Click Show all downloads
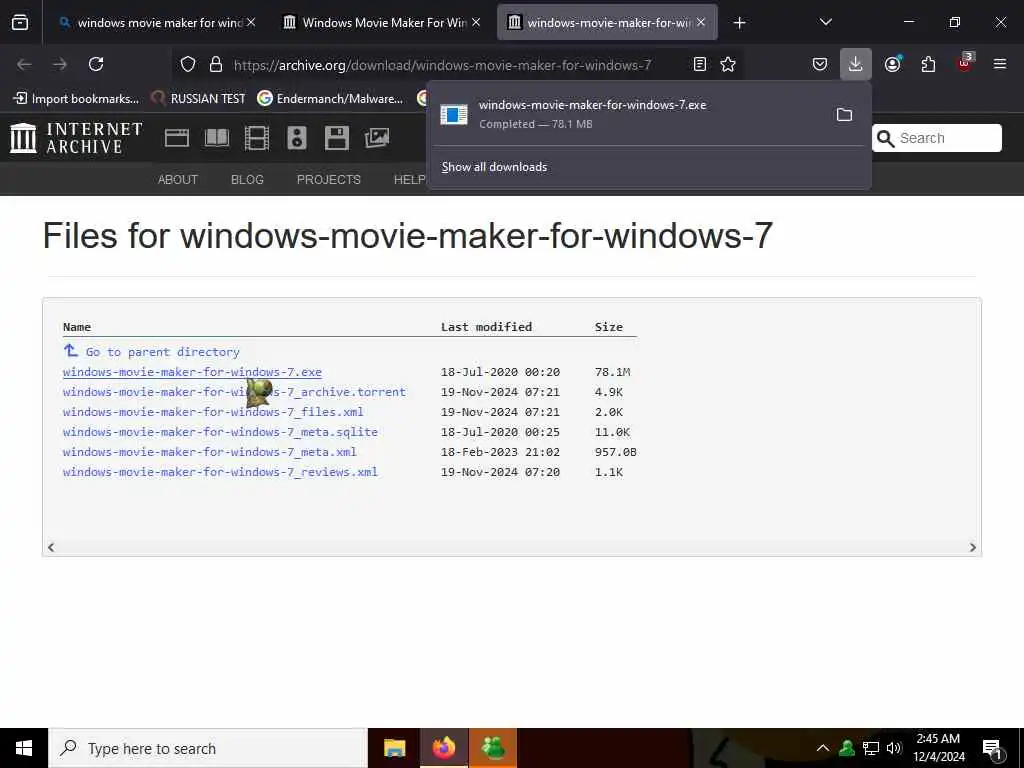The height and width of the screenshot is (768, 1024). [x=494, y=167]
